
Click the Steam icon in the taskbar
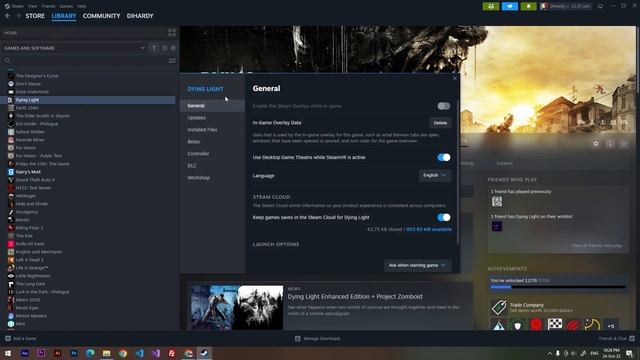204,353
